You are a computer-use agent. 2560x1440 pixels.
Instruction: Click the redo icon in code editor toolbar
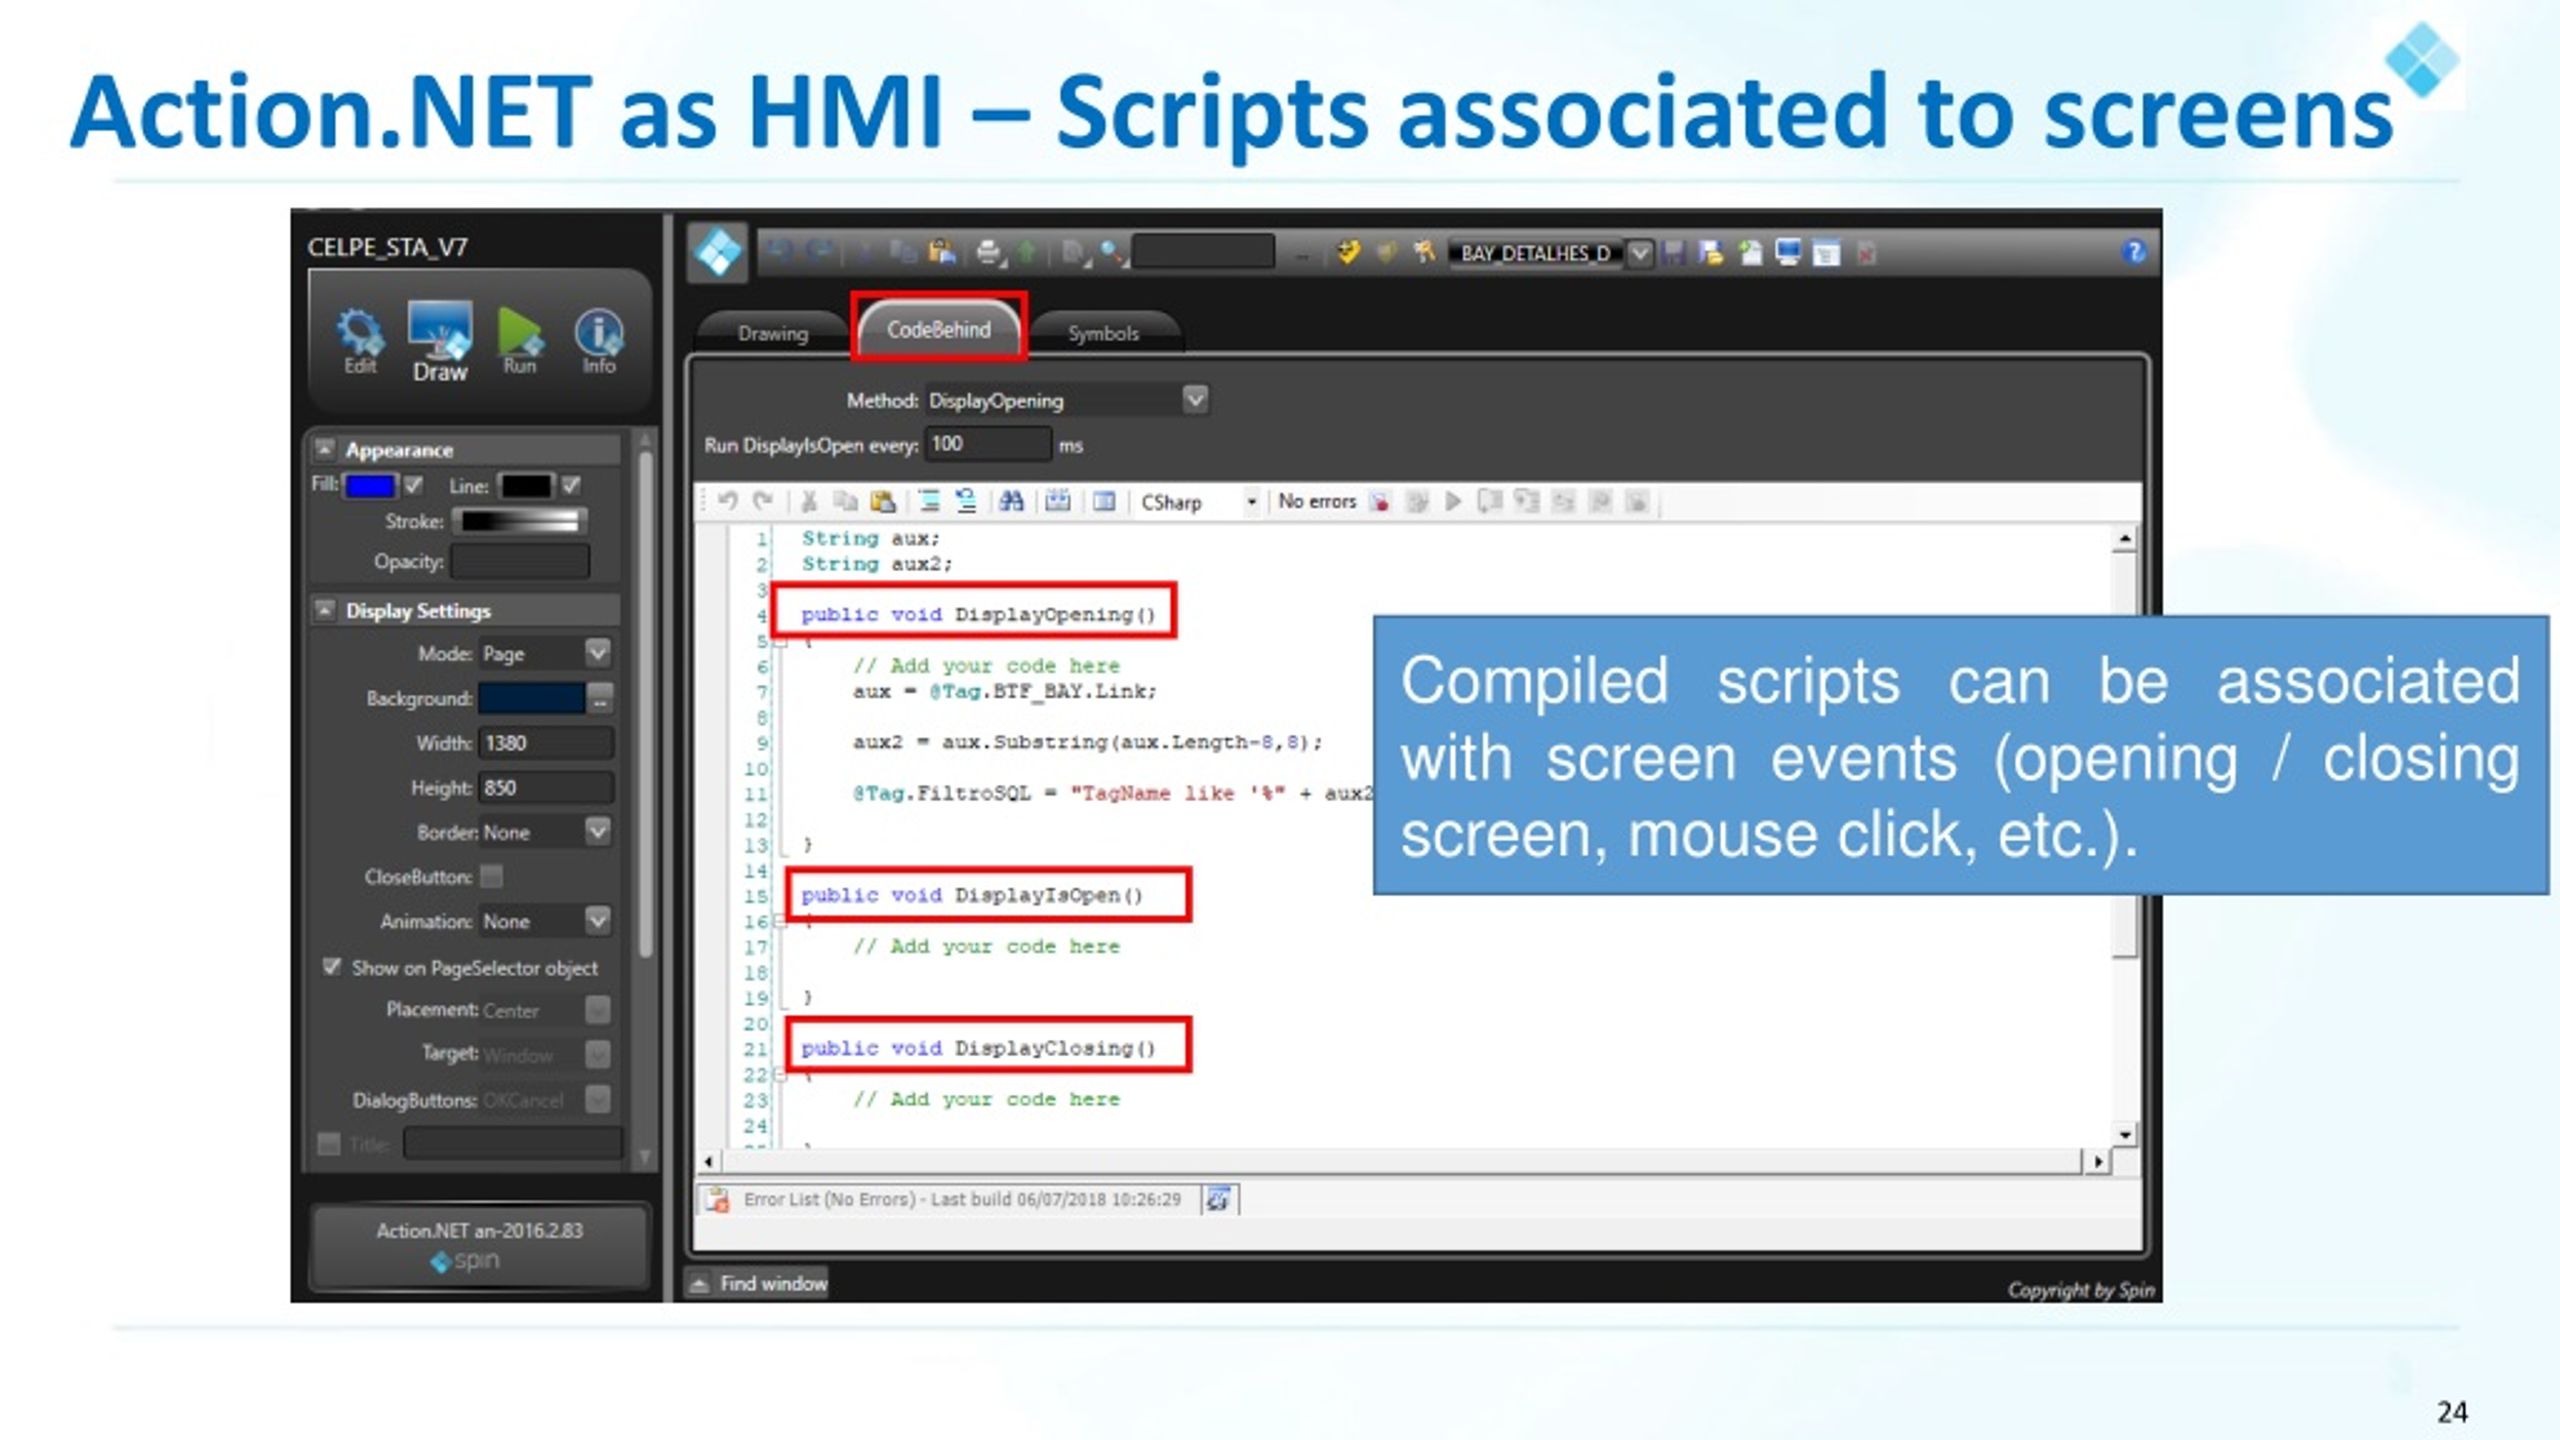coord(764,501)
